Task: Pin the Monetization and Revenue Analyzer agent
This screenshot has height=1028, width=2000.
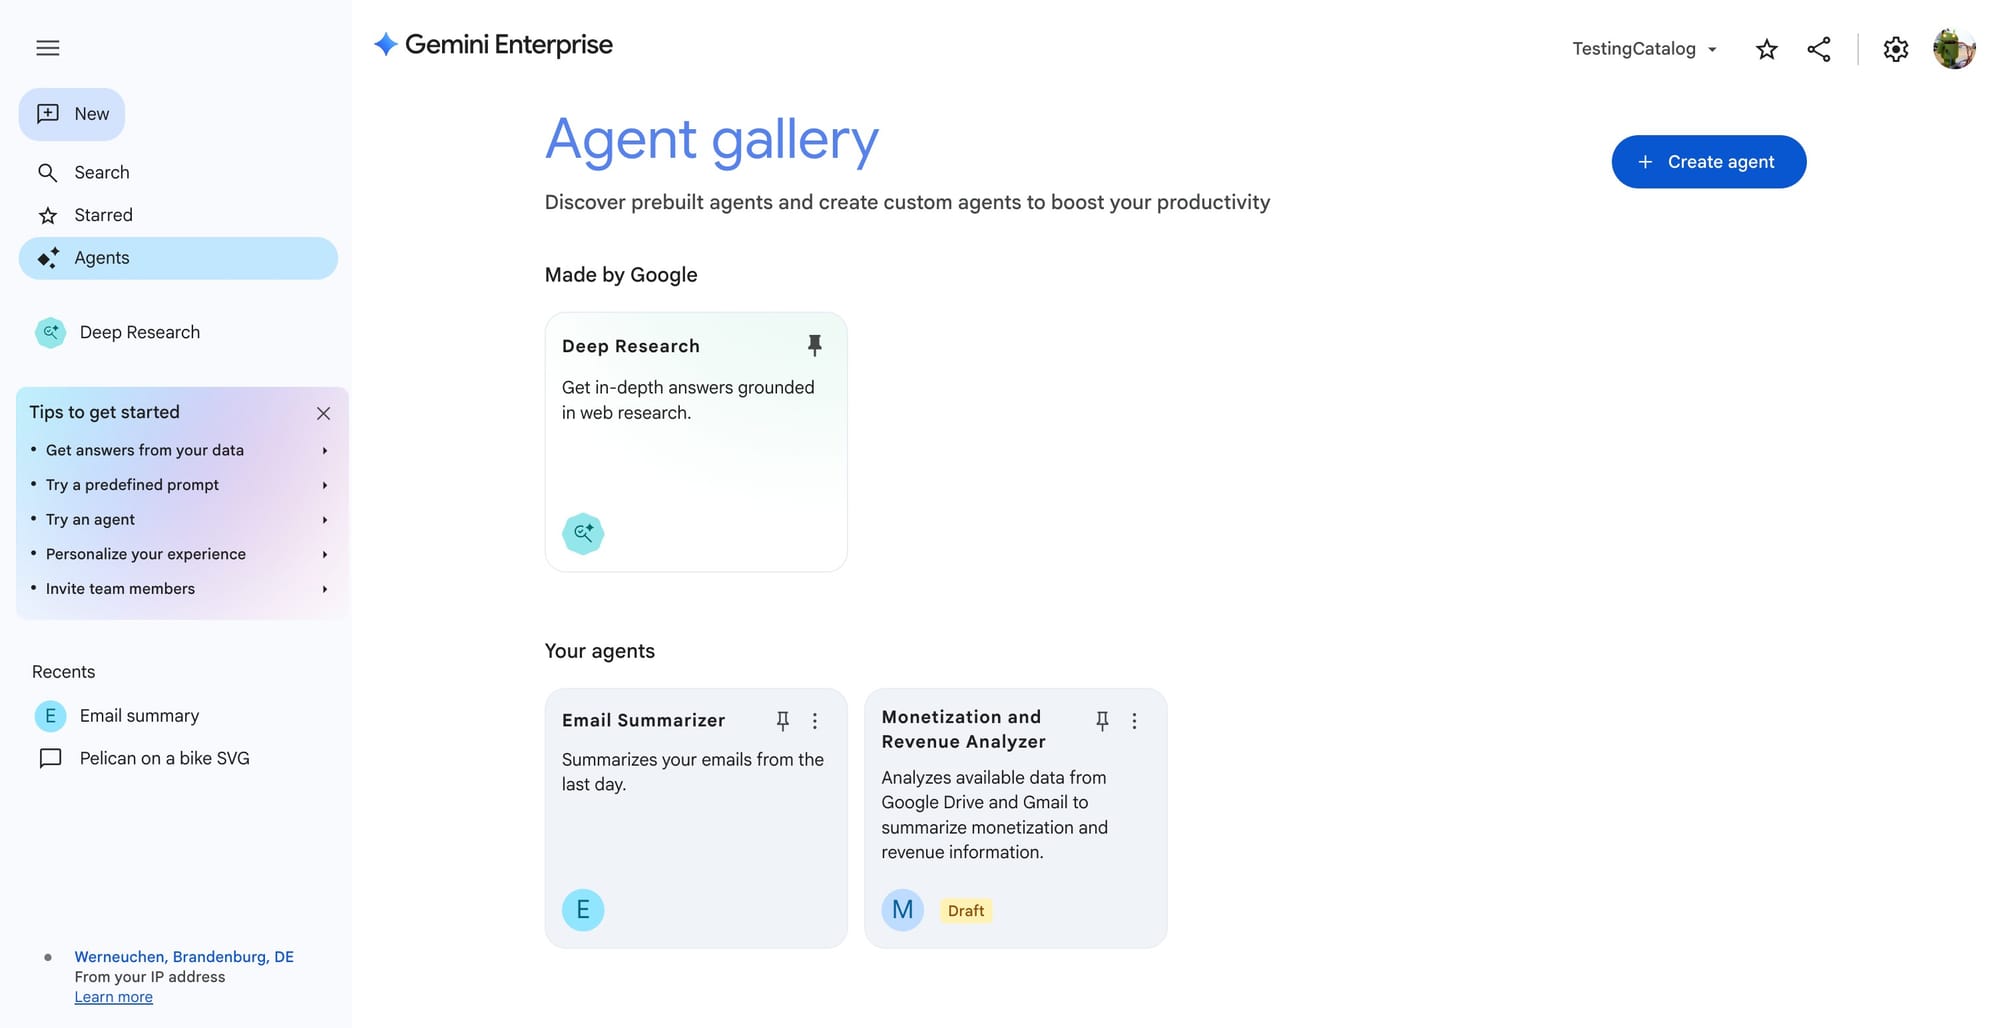Action: (1102, 721)
